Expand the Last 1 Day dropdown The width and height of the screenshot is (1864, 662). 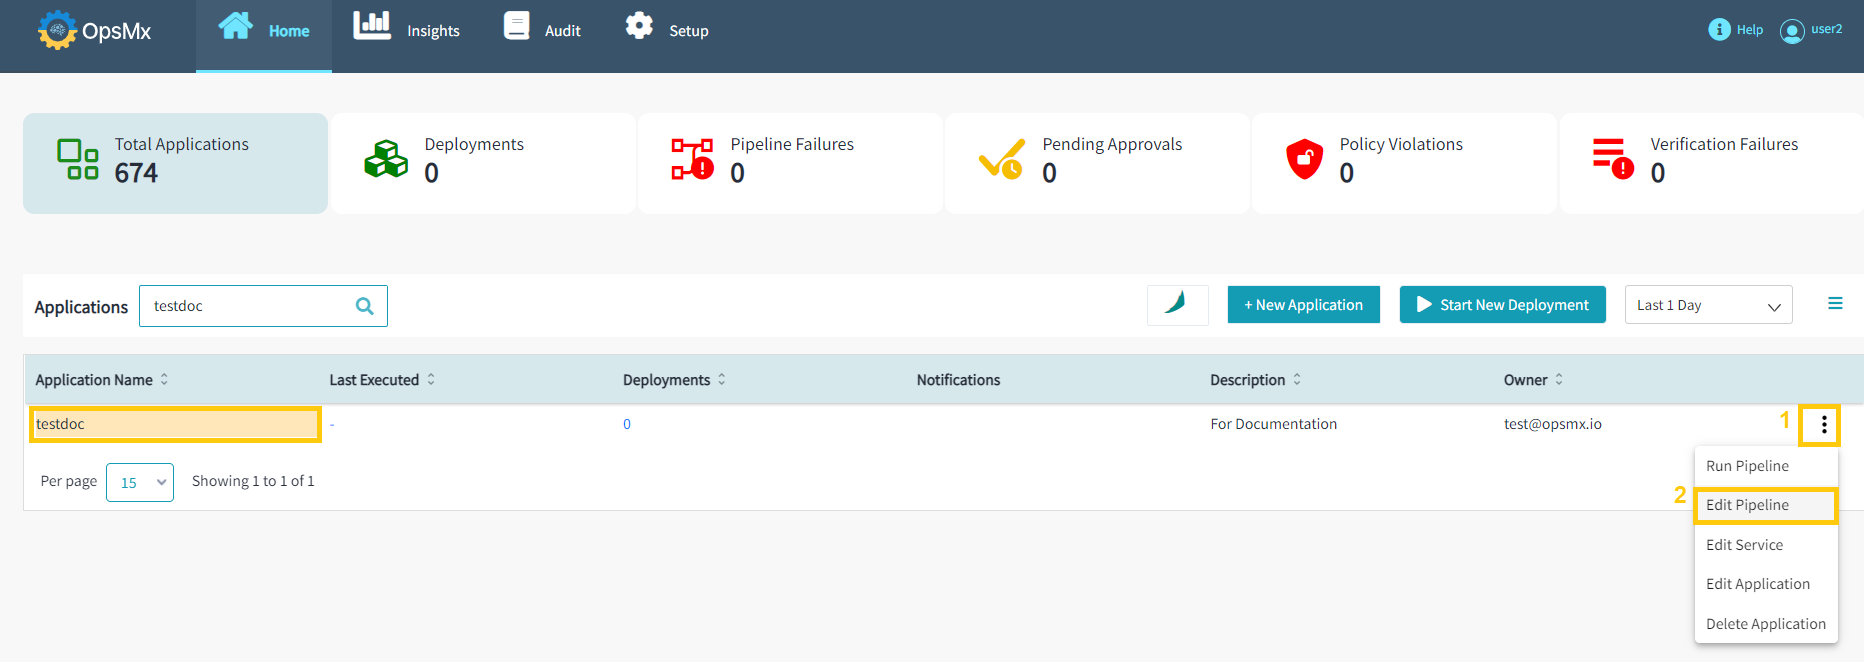(x=1708, y=305)
